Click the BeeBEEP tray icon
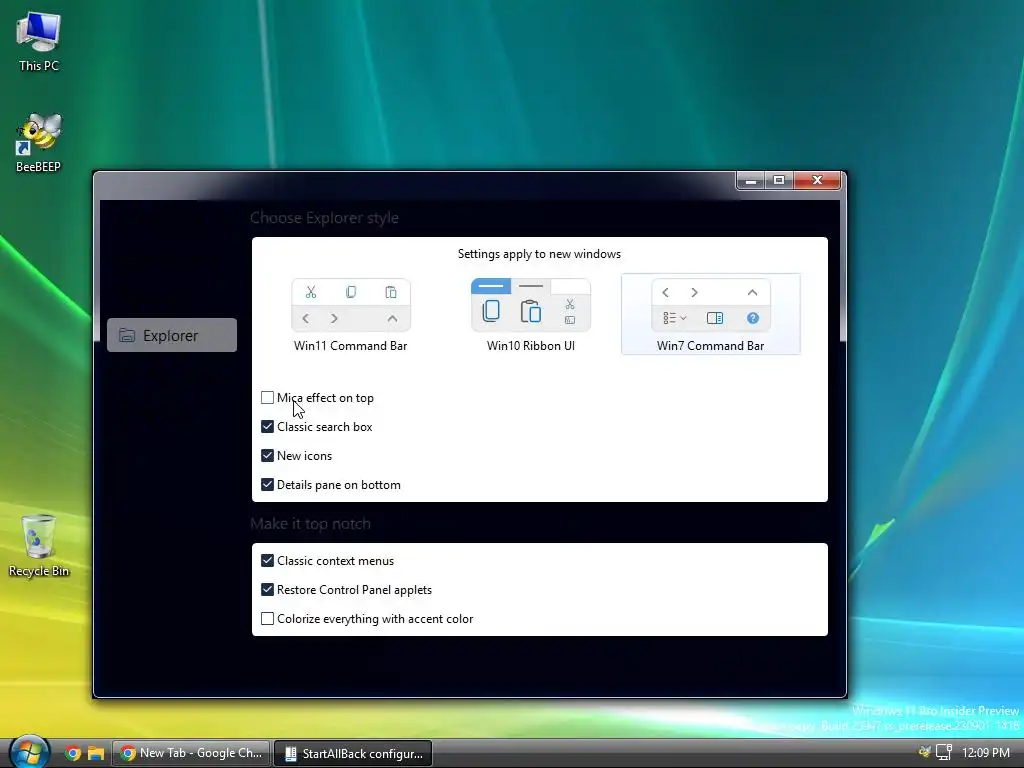The image size is (1024, 768). tap(925, 752)
